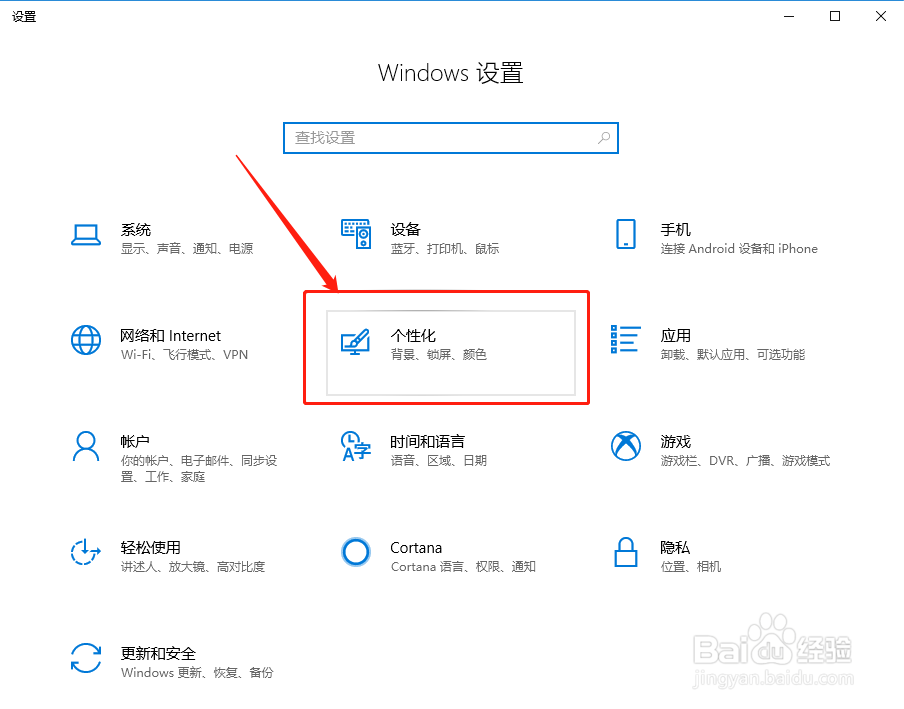Image resolution: width=904 pixels, height=709 pixels.
Task: Click the 轻松使用 ease of access icon
Action: click(x=86, y=554)
